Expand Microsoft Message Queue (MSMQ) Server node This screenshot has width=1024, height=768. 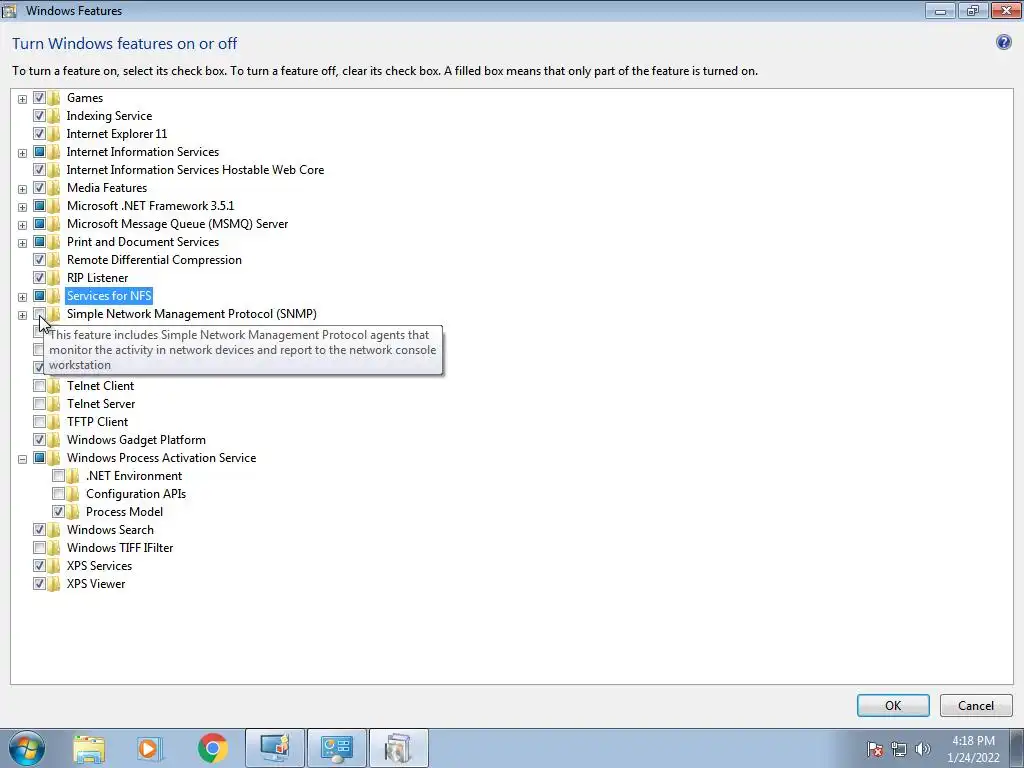point(22,225)
